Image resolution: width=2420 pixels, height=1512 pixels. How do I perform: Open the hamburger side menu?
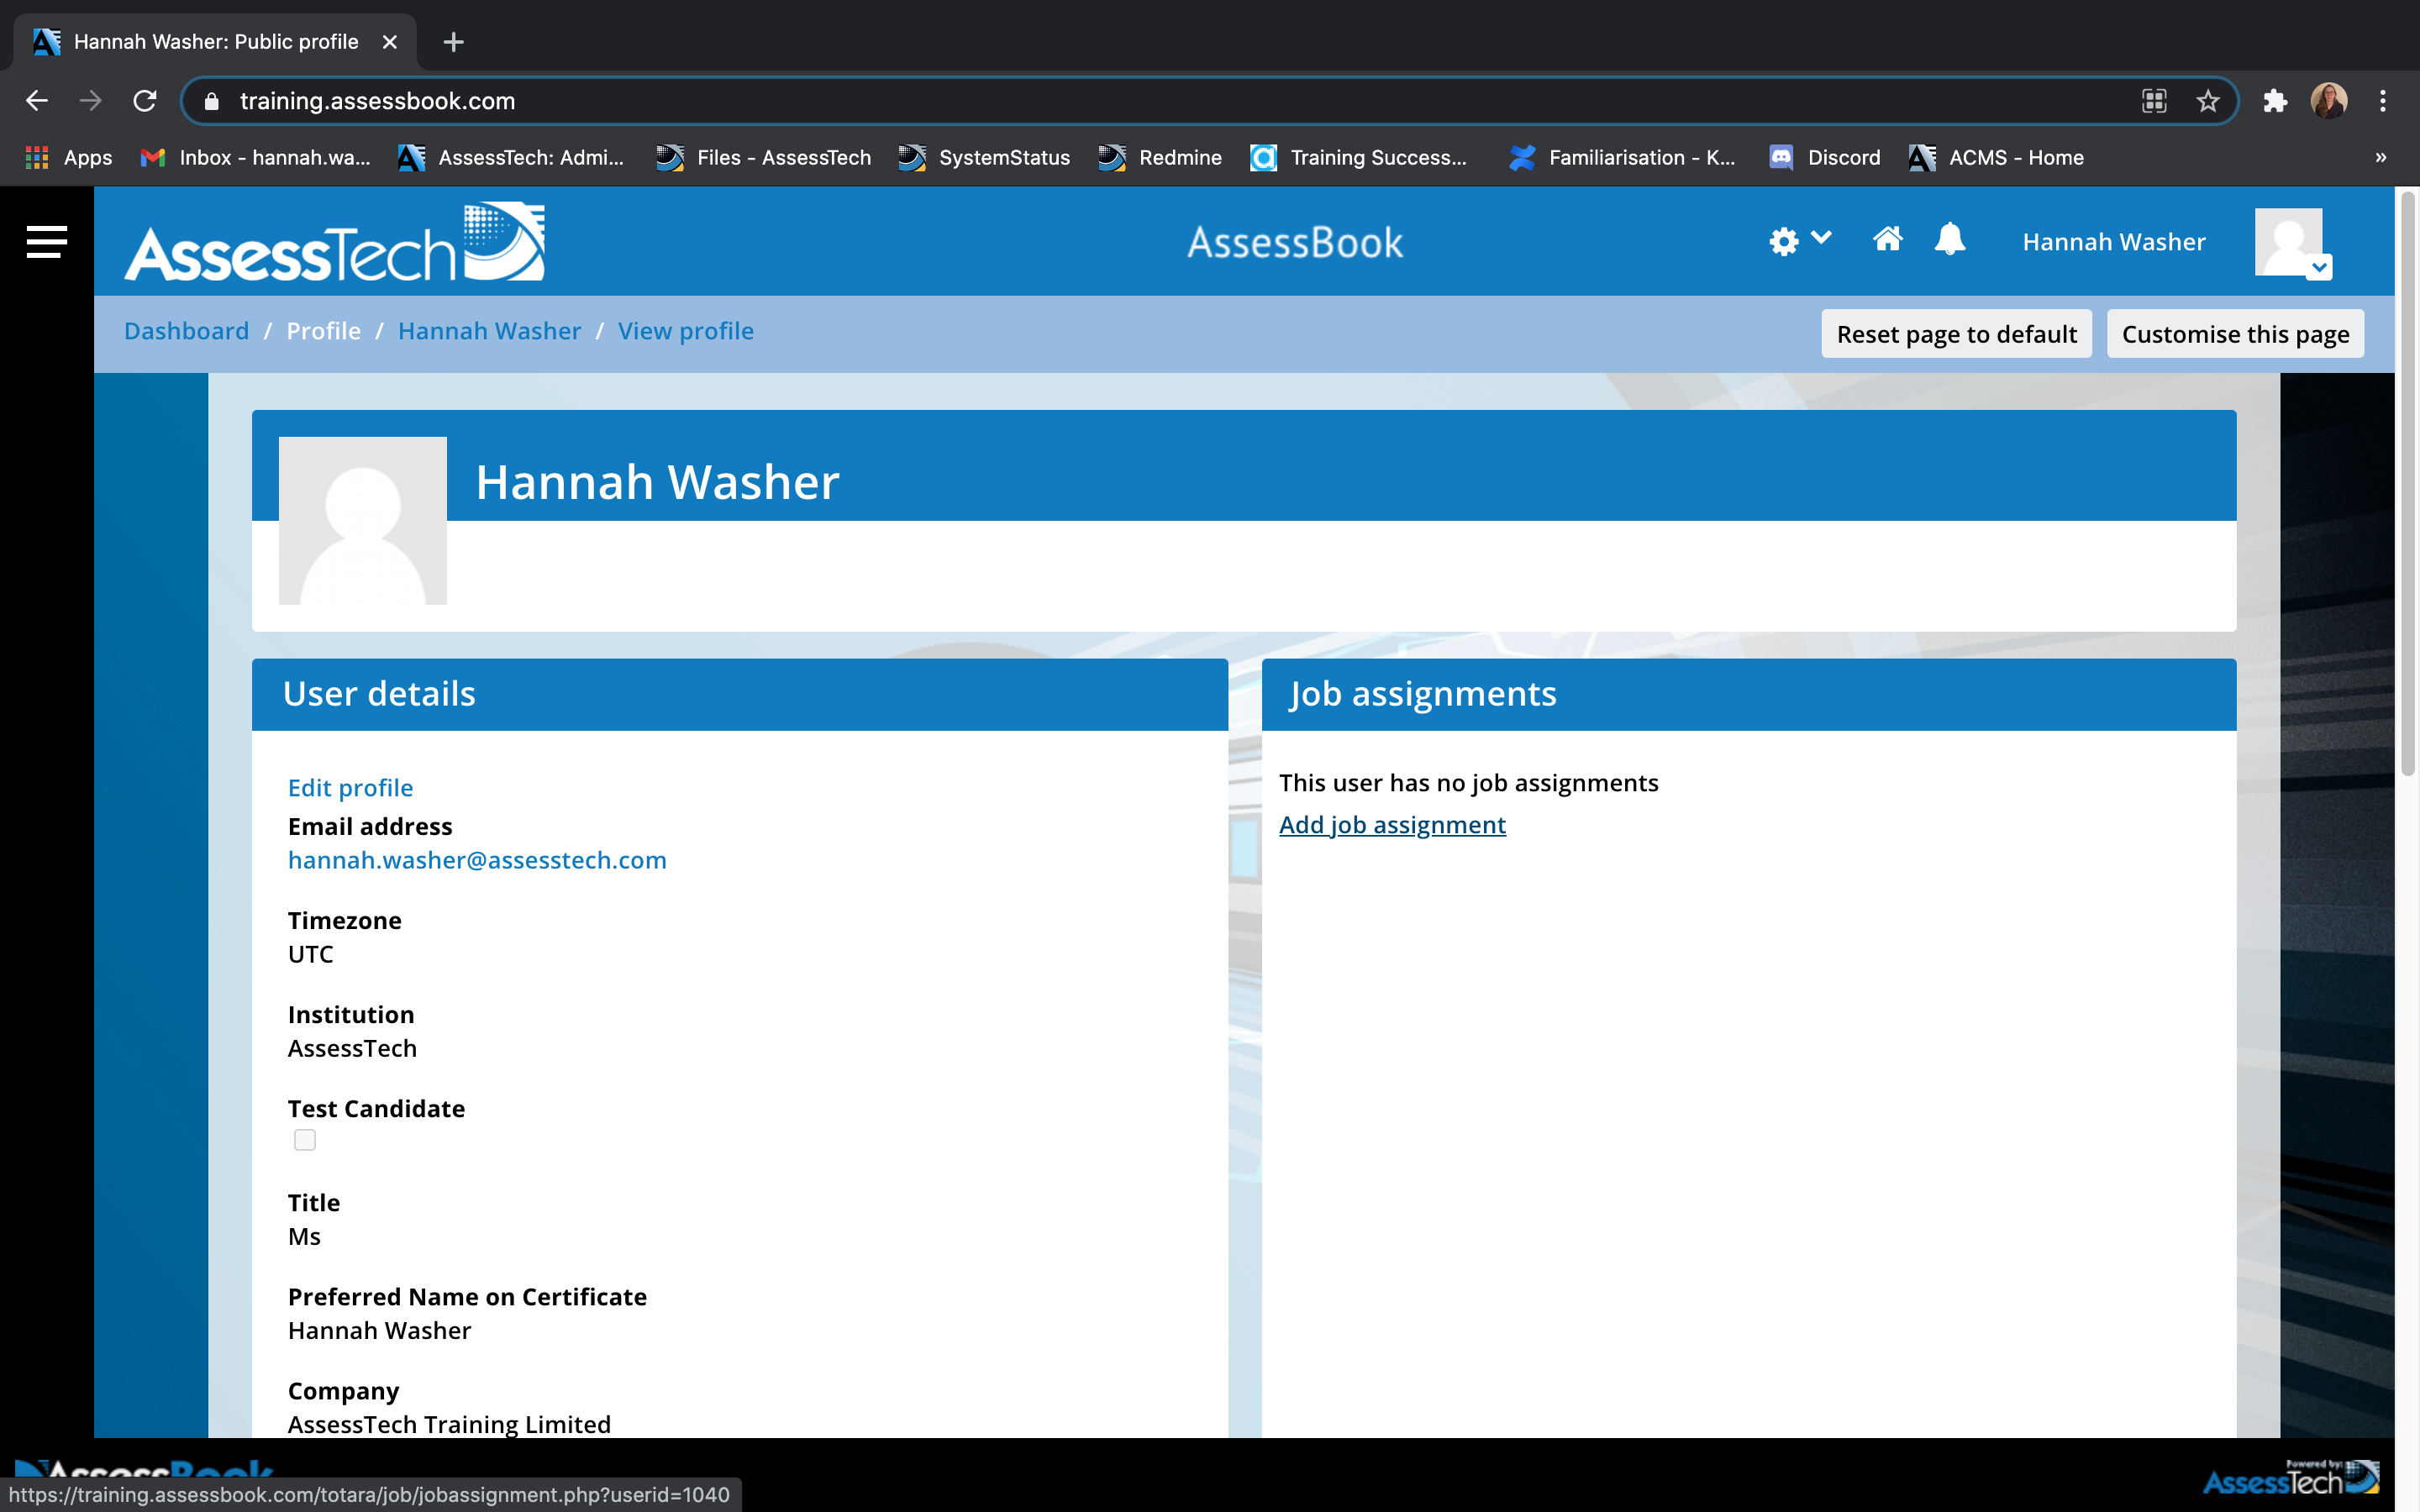coord(46,241)
